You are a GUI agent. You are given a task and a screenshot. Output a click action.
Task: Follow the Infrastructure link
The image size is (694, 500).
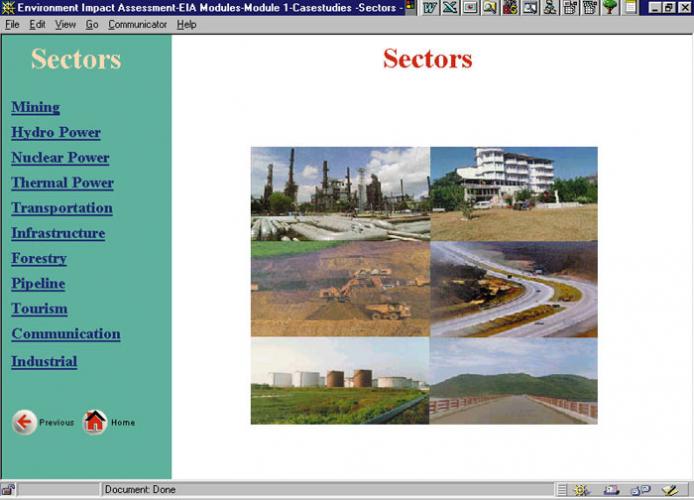[x=58, y=234]
